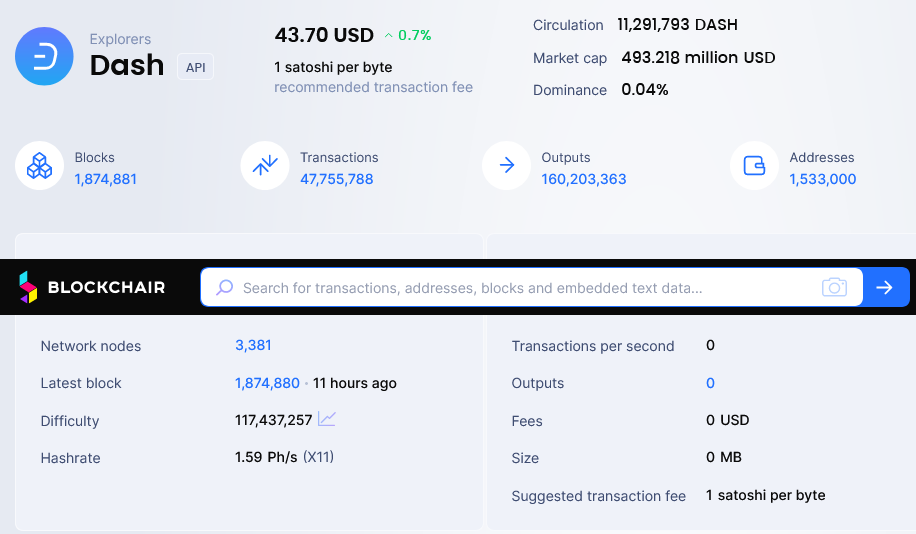Submit search with the arrow button

click(886, 287)
